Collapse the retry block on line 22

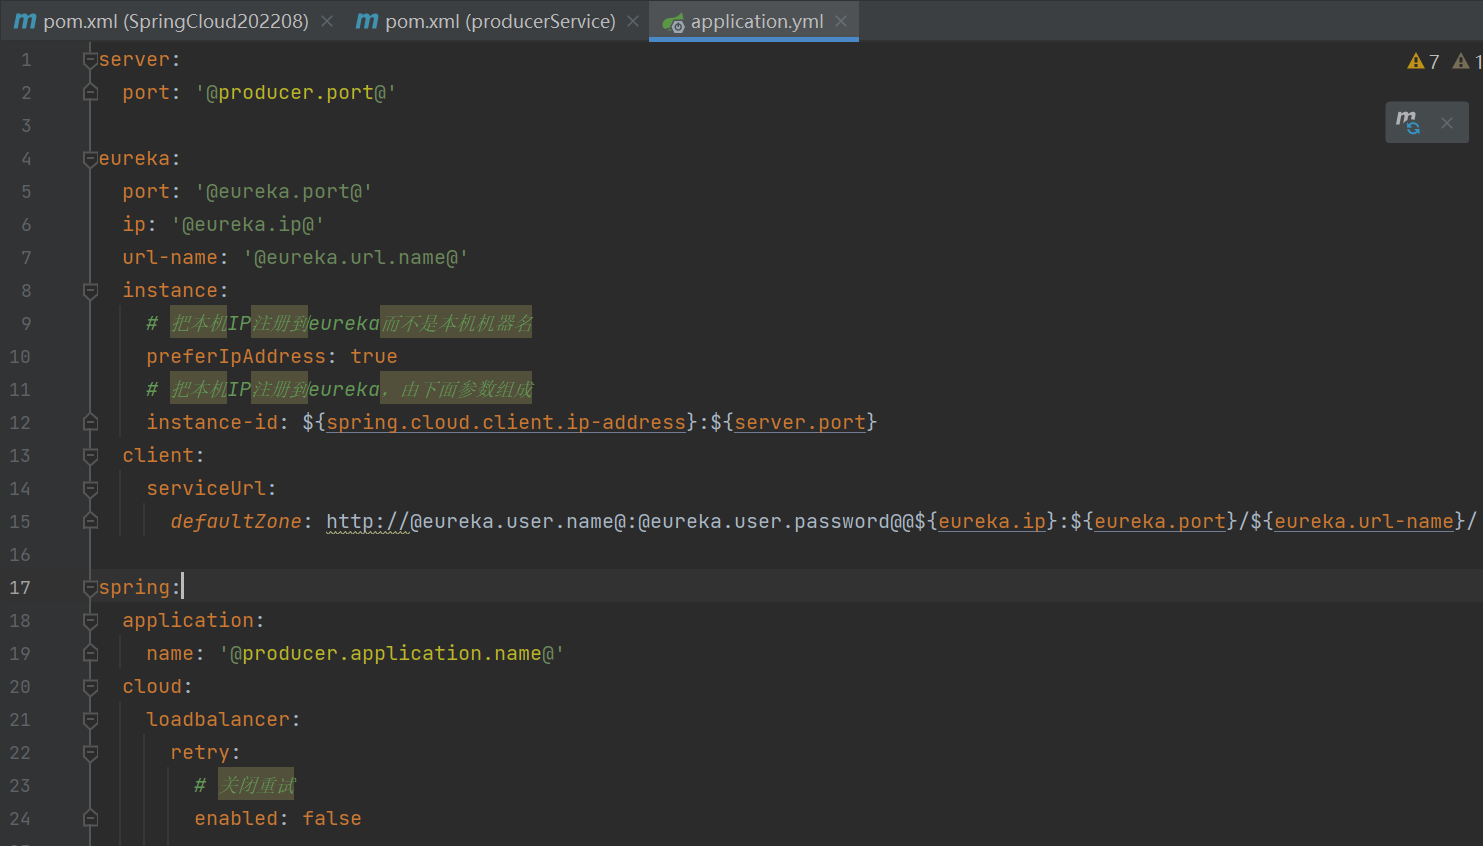90,753
